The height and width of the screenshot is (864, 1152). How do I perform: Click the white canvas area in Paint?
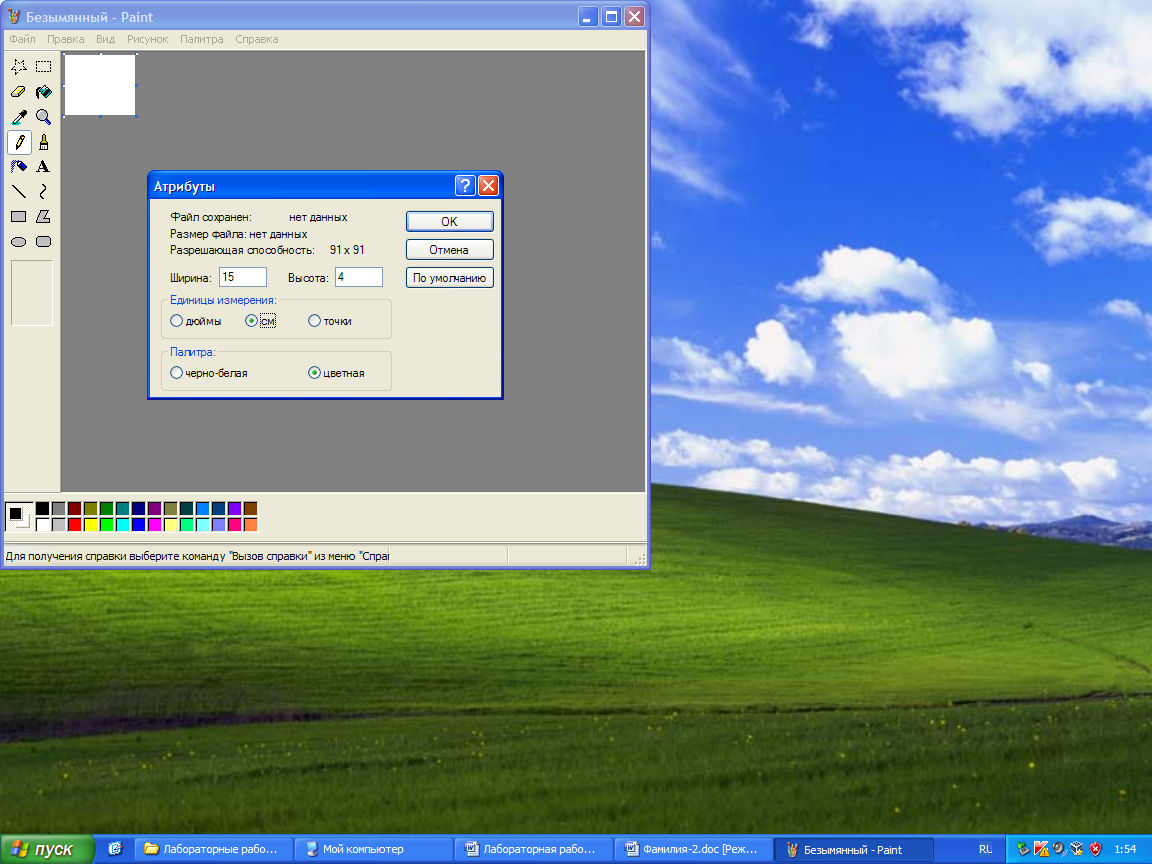(x=100, y=84)
